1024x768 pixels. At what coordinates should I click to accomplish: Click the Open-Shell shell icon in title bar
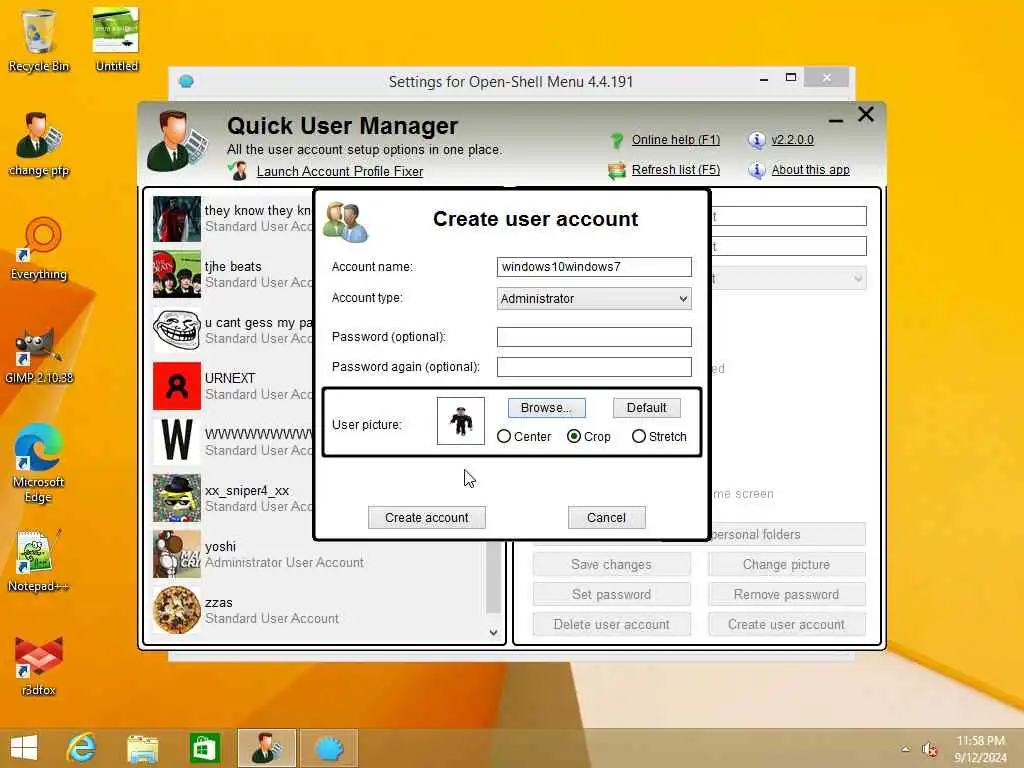[186, 82]
